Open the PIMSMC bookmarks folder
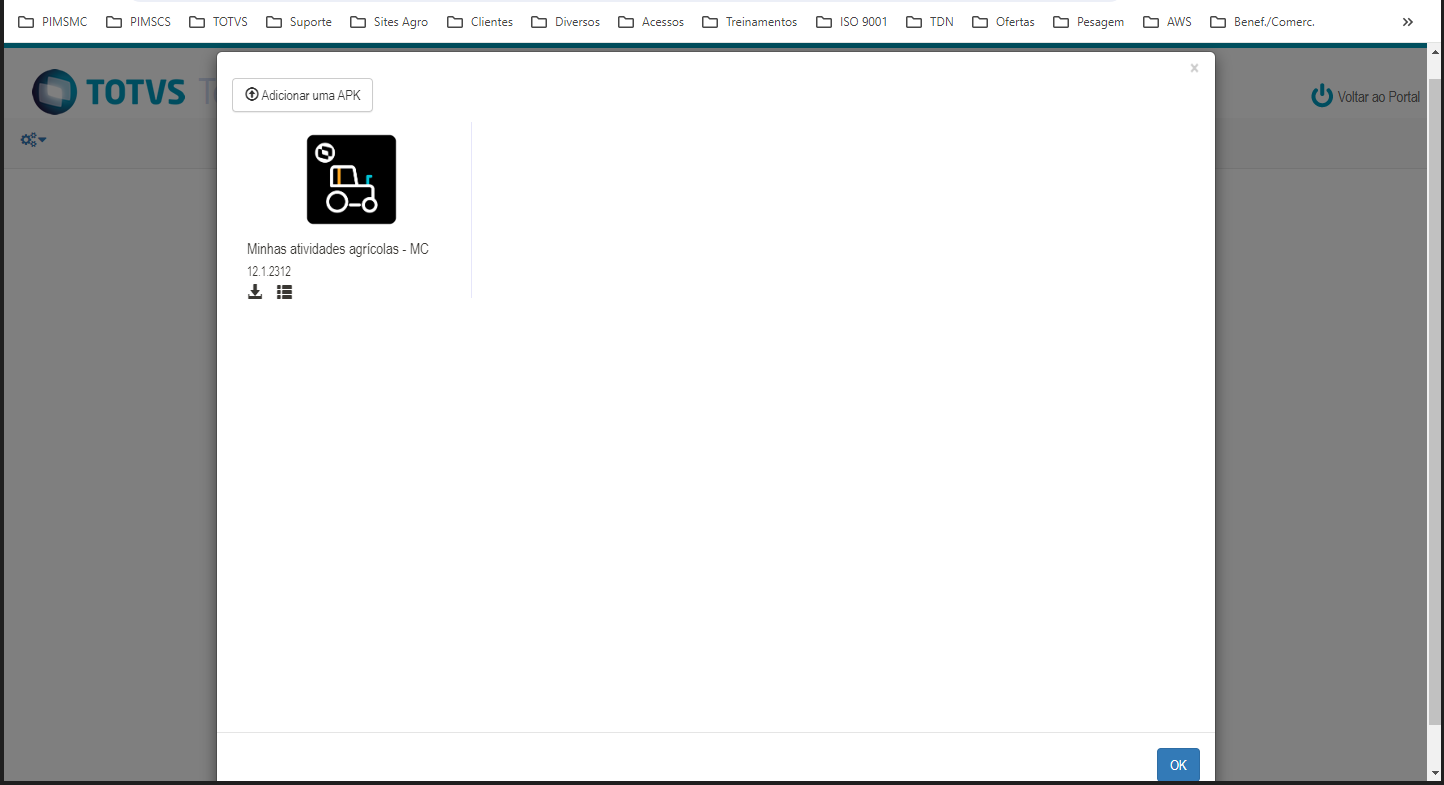 click(x=53, y=22)
